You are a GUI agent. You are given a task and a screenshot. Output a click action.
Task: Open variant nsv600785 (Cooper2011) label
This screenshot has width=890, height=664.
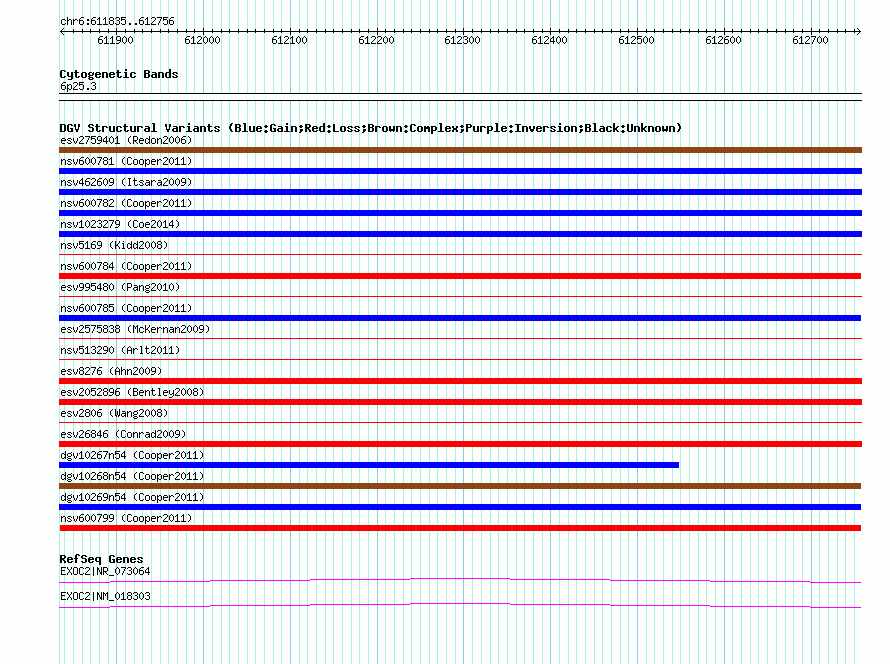[126, 308]
